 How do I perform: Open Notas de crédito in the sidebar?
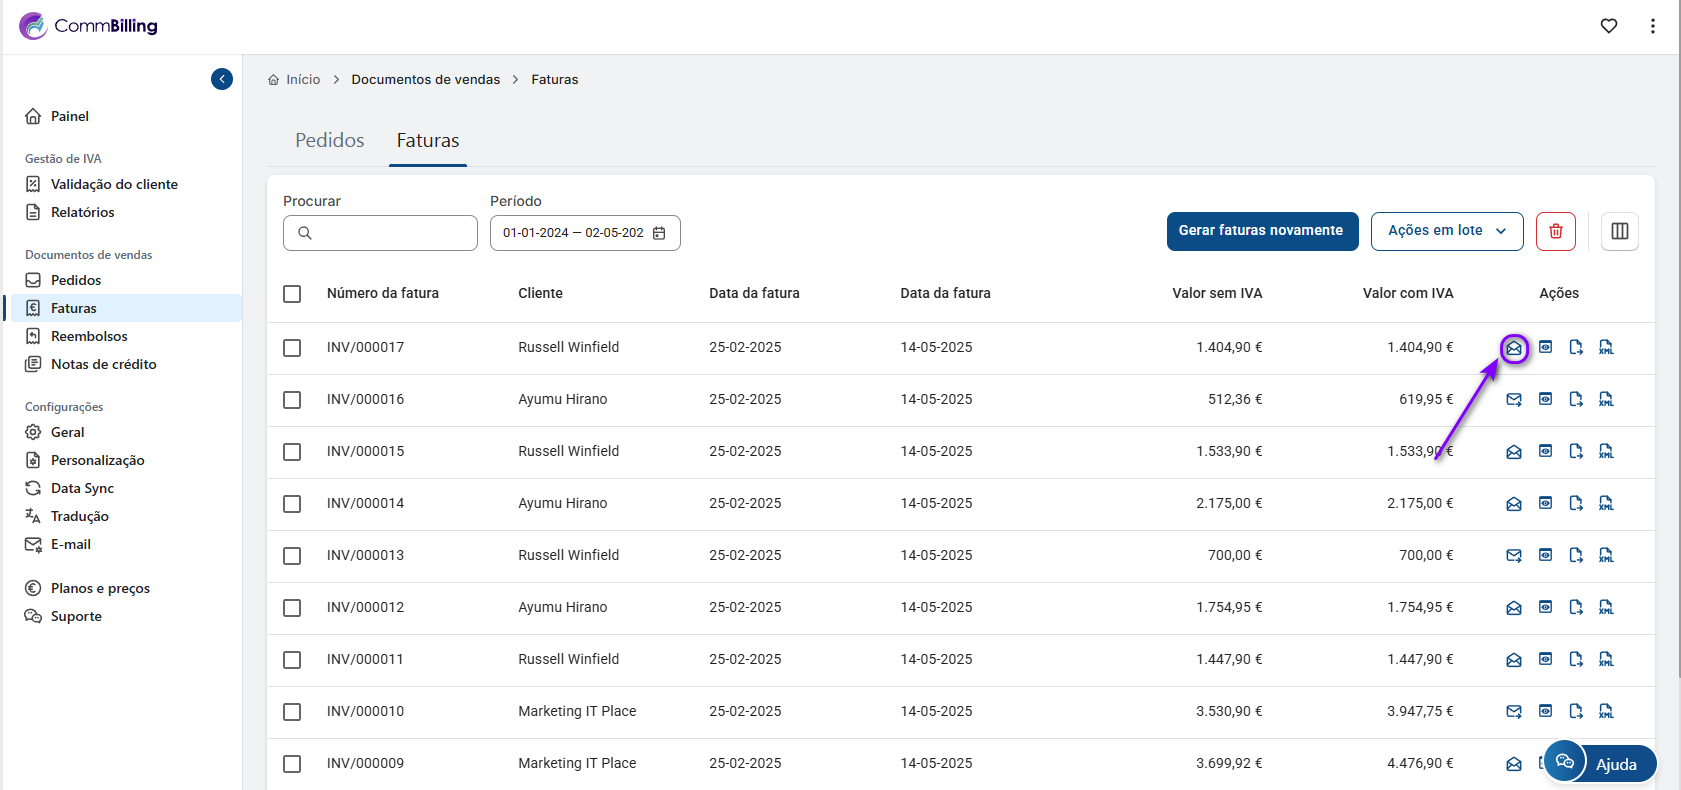click(x=103, y=364)
